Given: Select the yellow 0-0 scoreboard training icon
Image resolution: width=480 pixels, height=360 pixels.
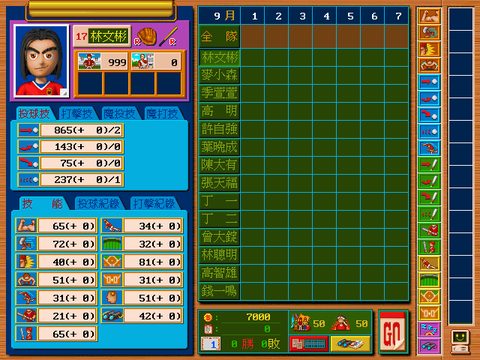Looking at the screenshot, I should pyautogui.click(x=429, y=313).
